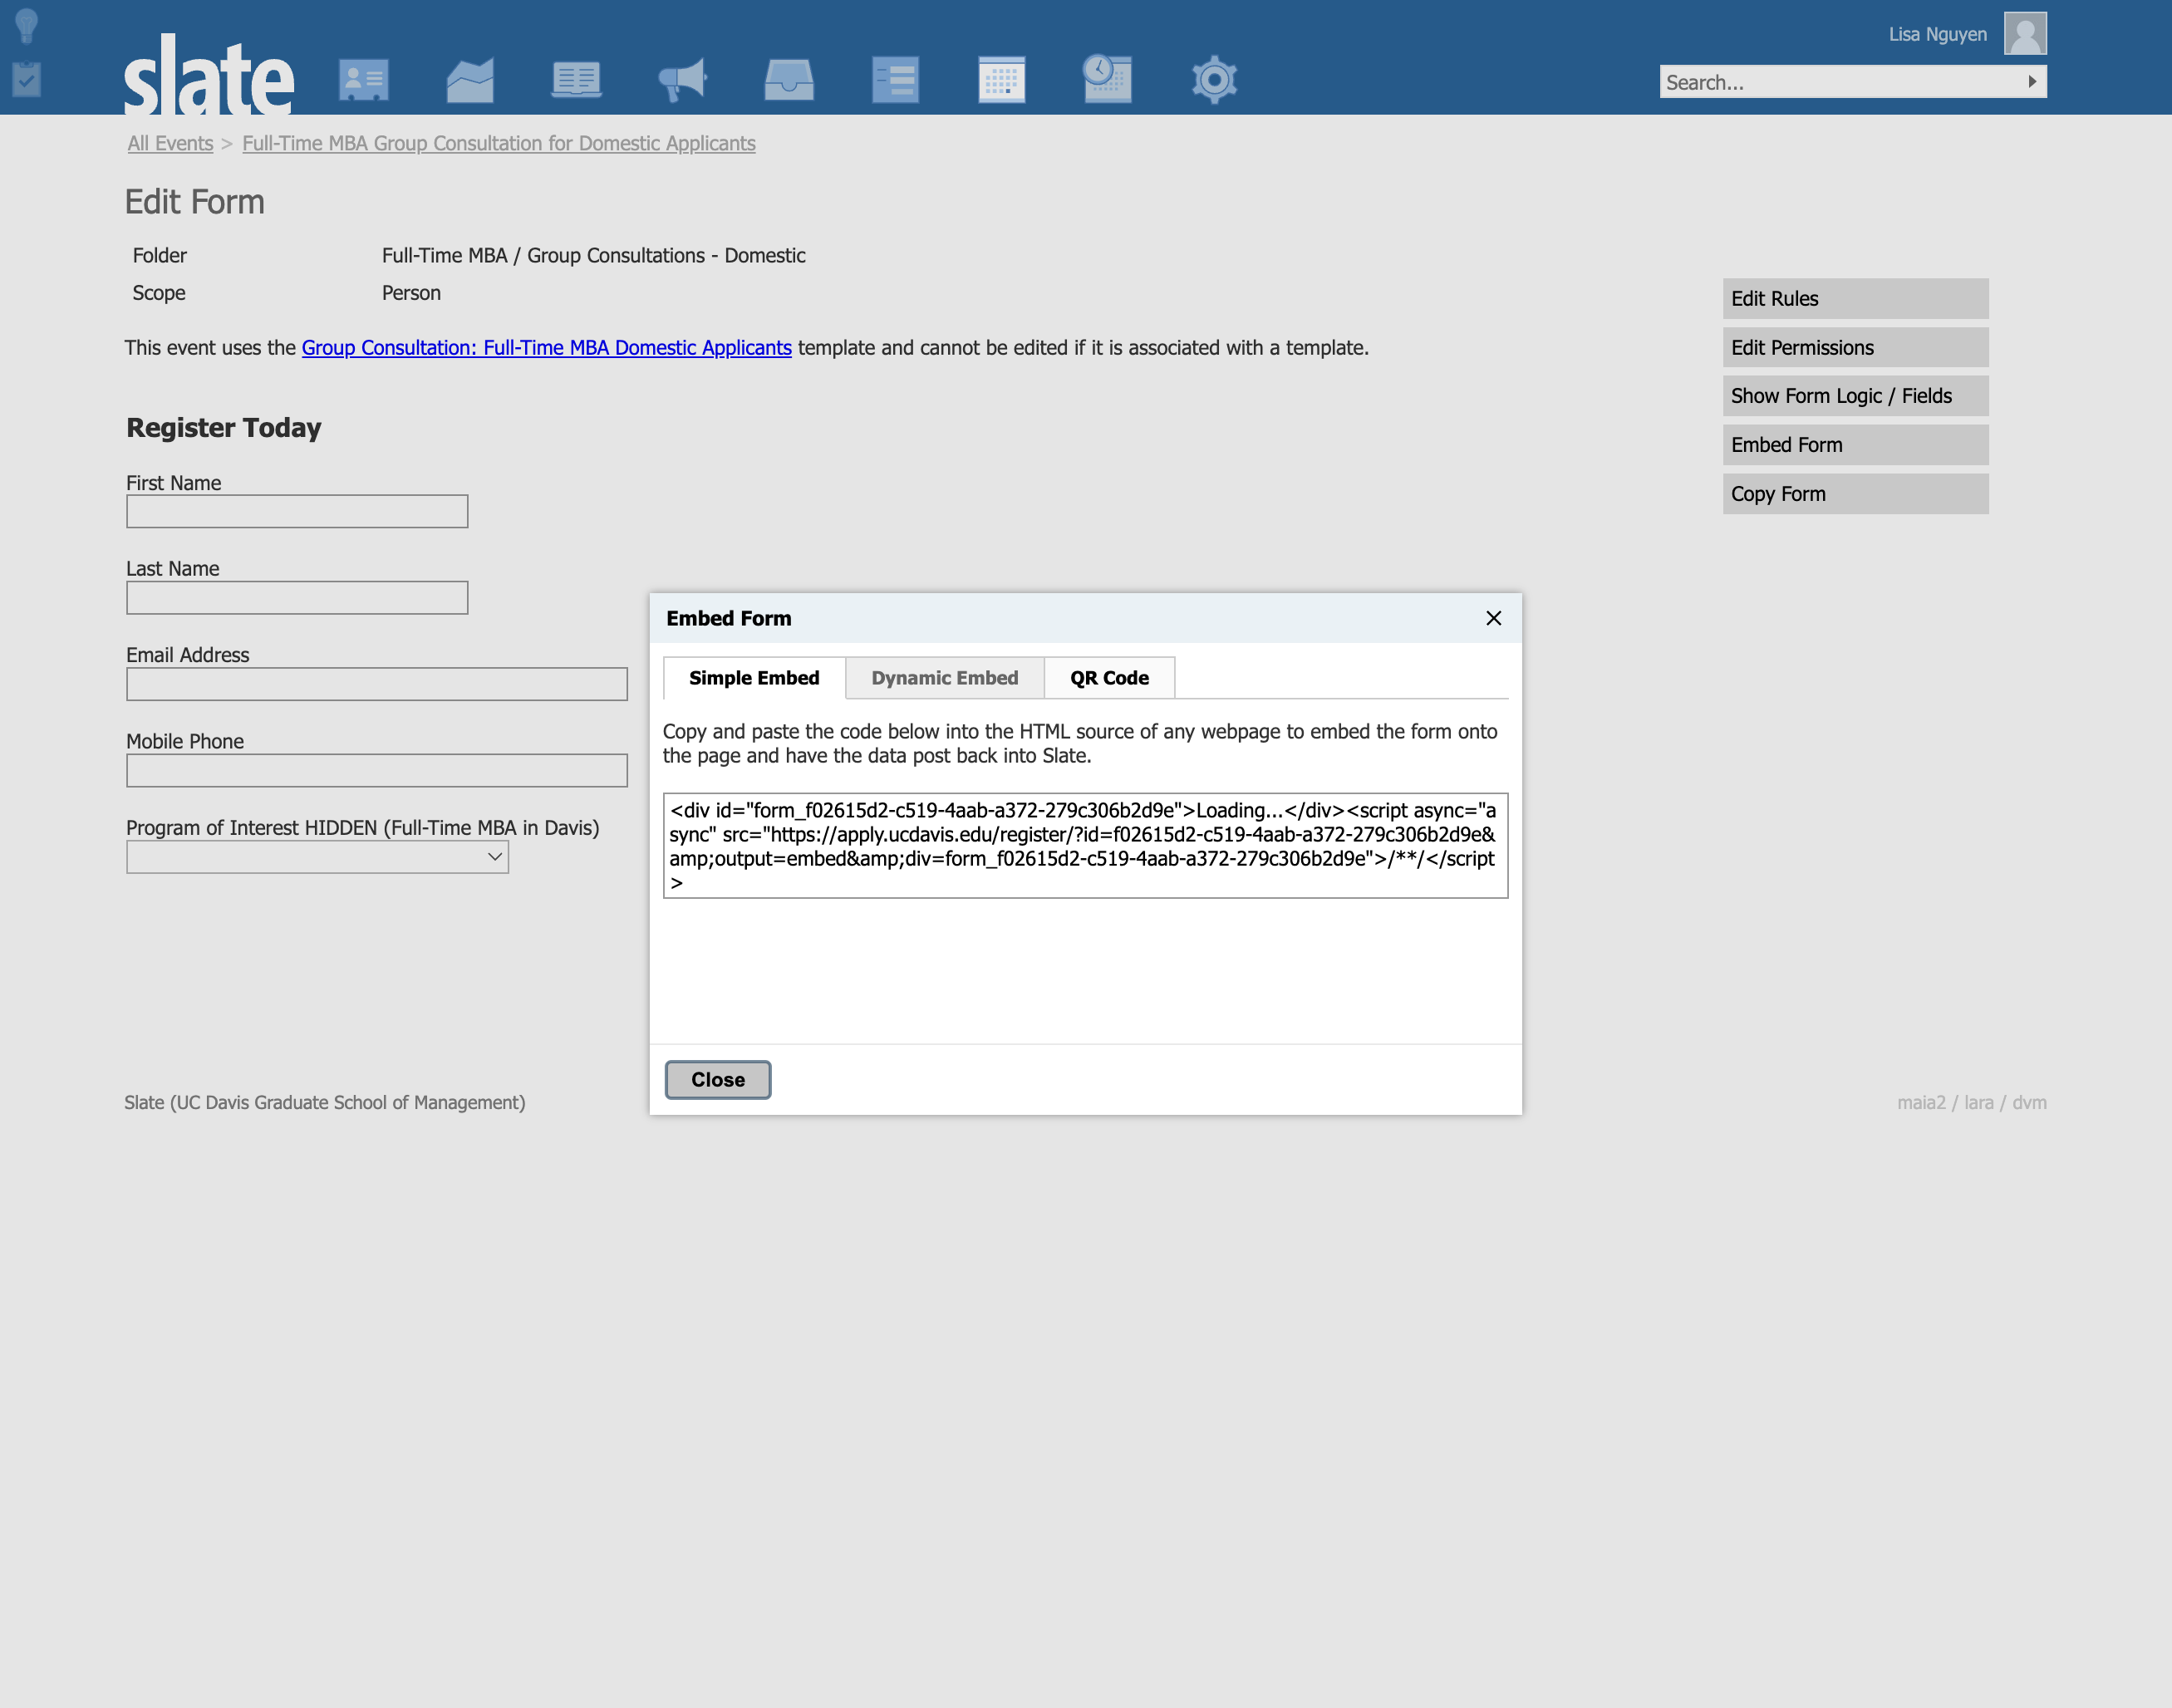Click Show Form Logic / Fields
The image size is (2172, 1708).
tap(1855, 396)
